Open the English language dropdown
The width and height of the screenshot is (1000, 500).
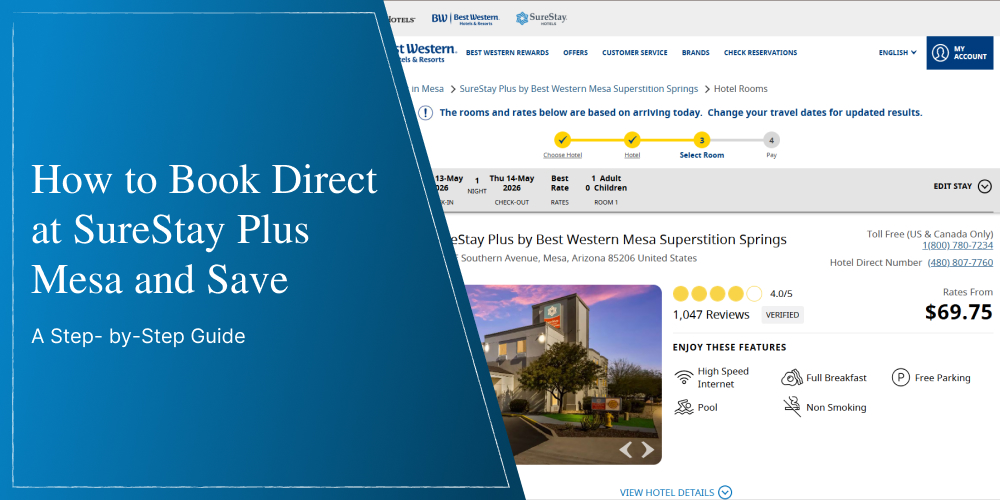(x=897, y=53)
